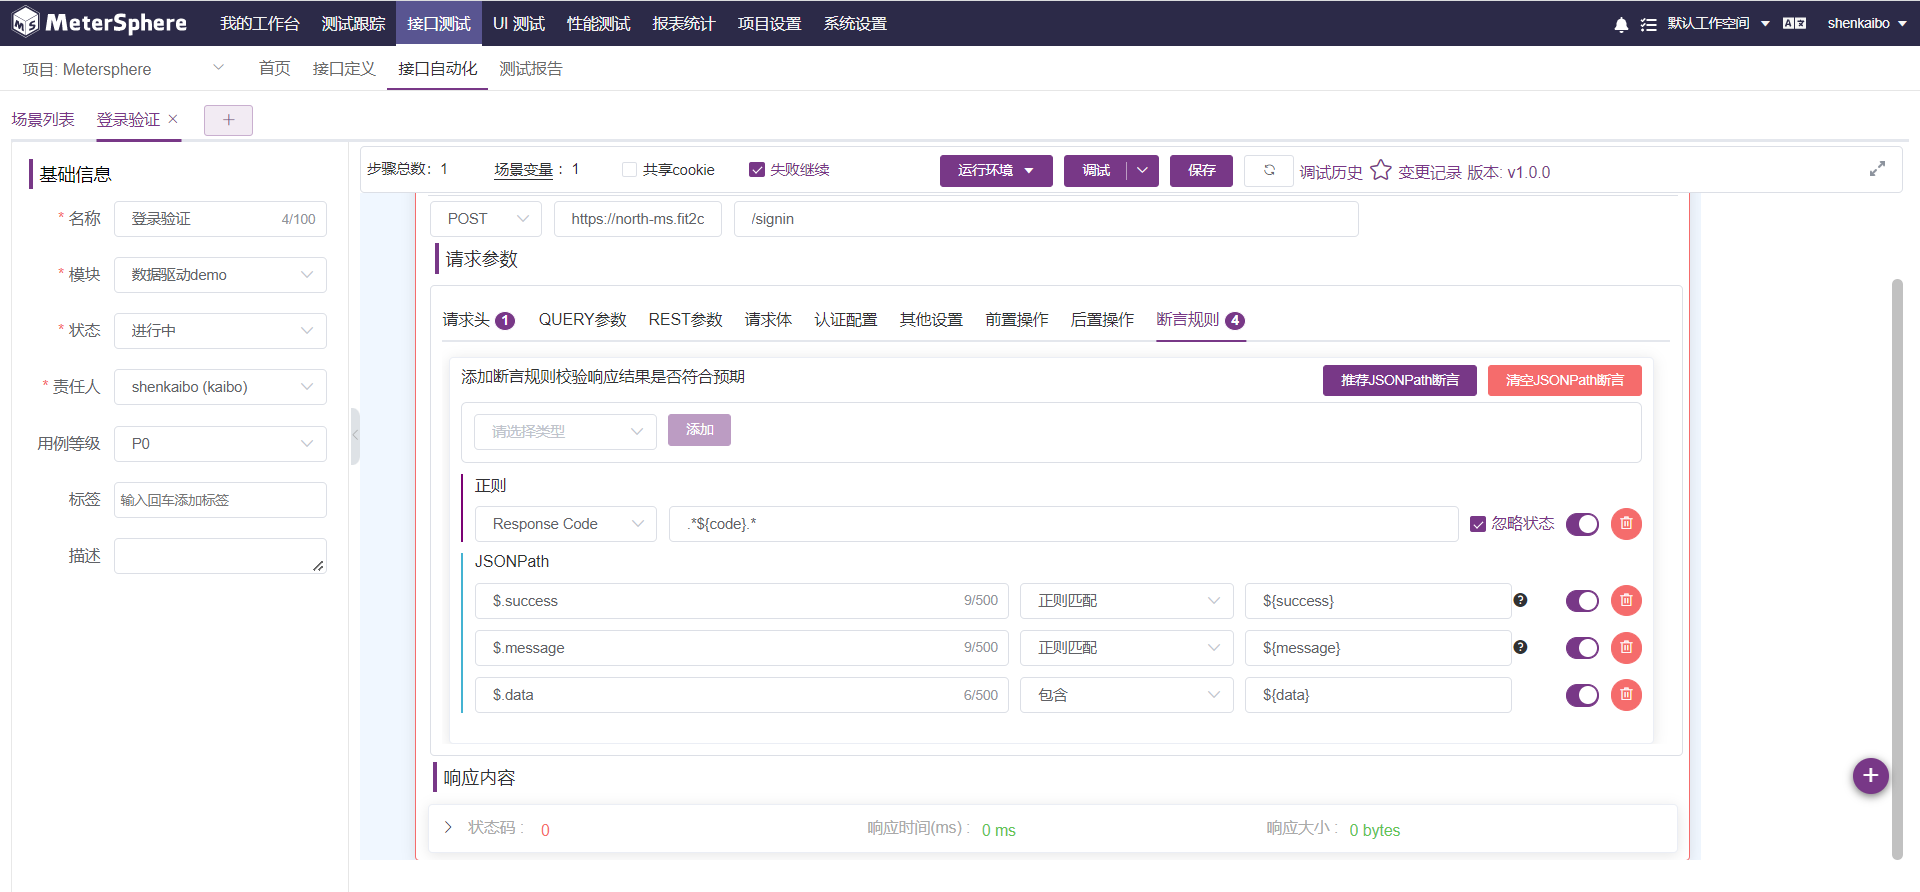This screenshot has height=892, width=1920.
Task: Open the 请选择类型 assertion type dropdown
Action: point(565,431)
